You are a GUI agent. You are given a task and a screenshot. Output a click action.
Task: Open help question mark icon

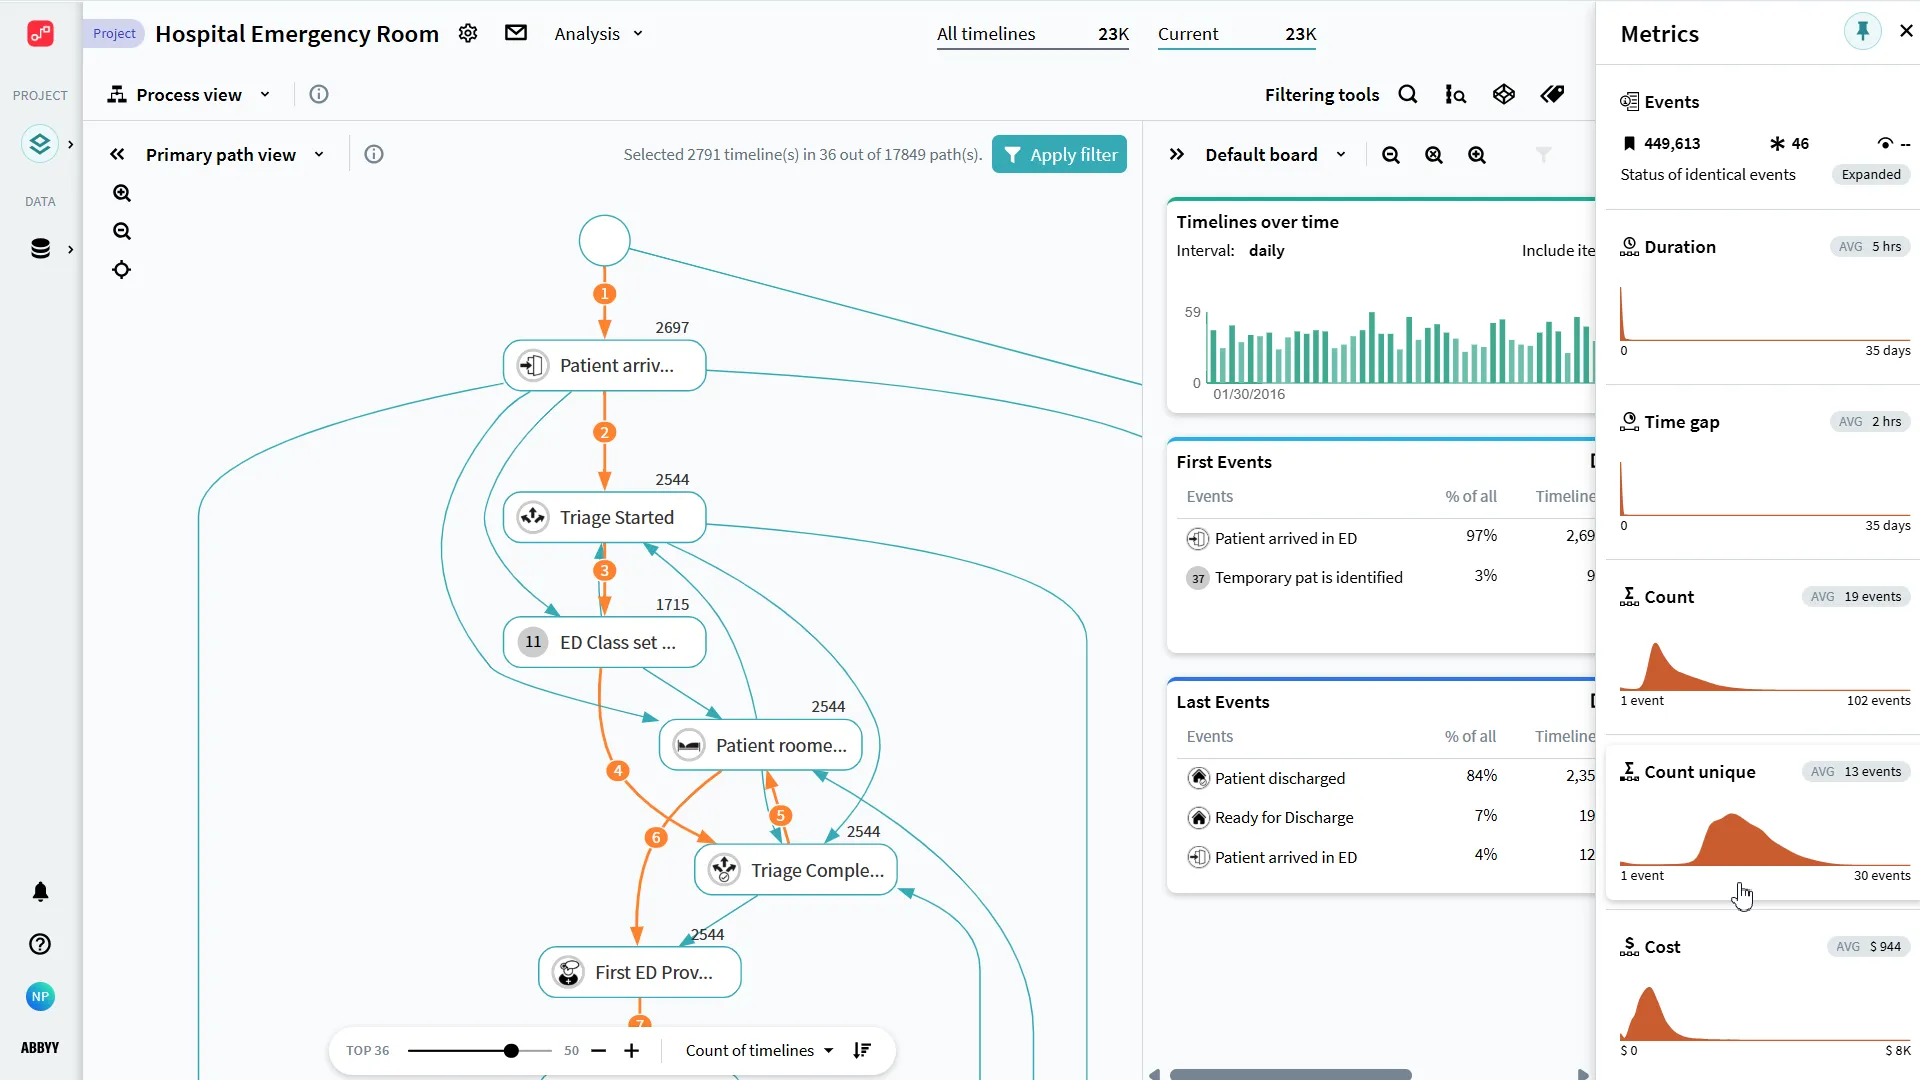40,944
